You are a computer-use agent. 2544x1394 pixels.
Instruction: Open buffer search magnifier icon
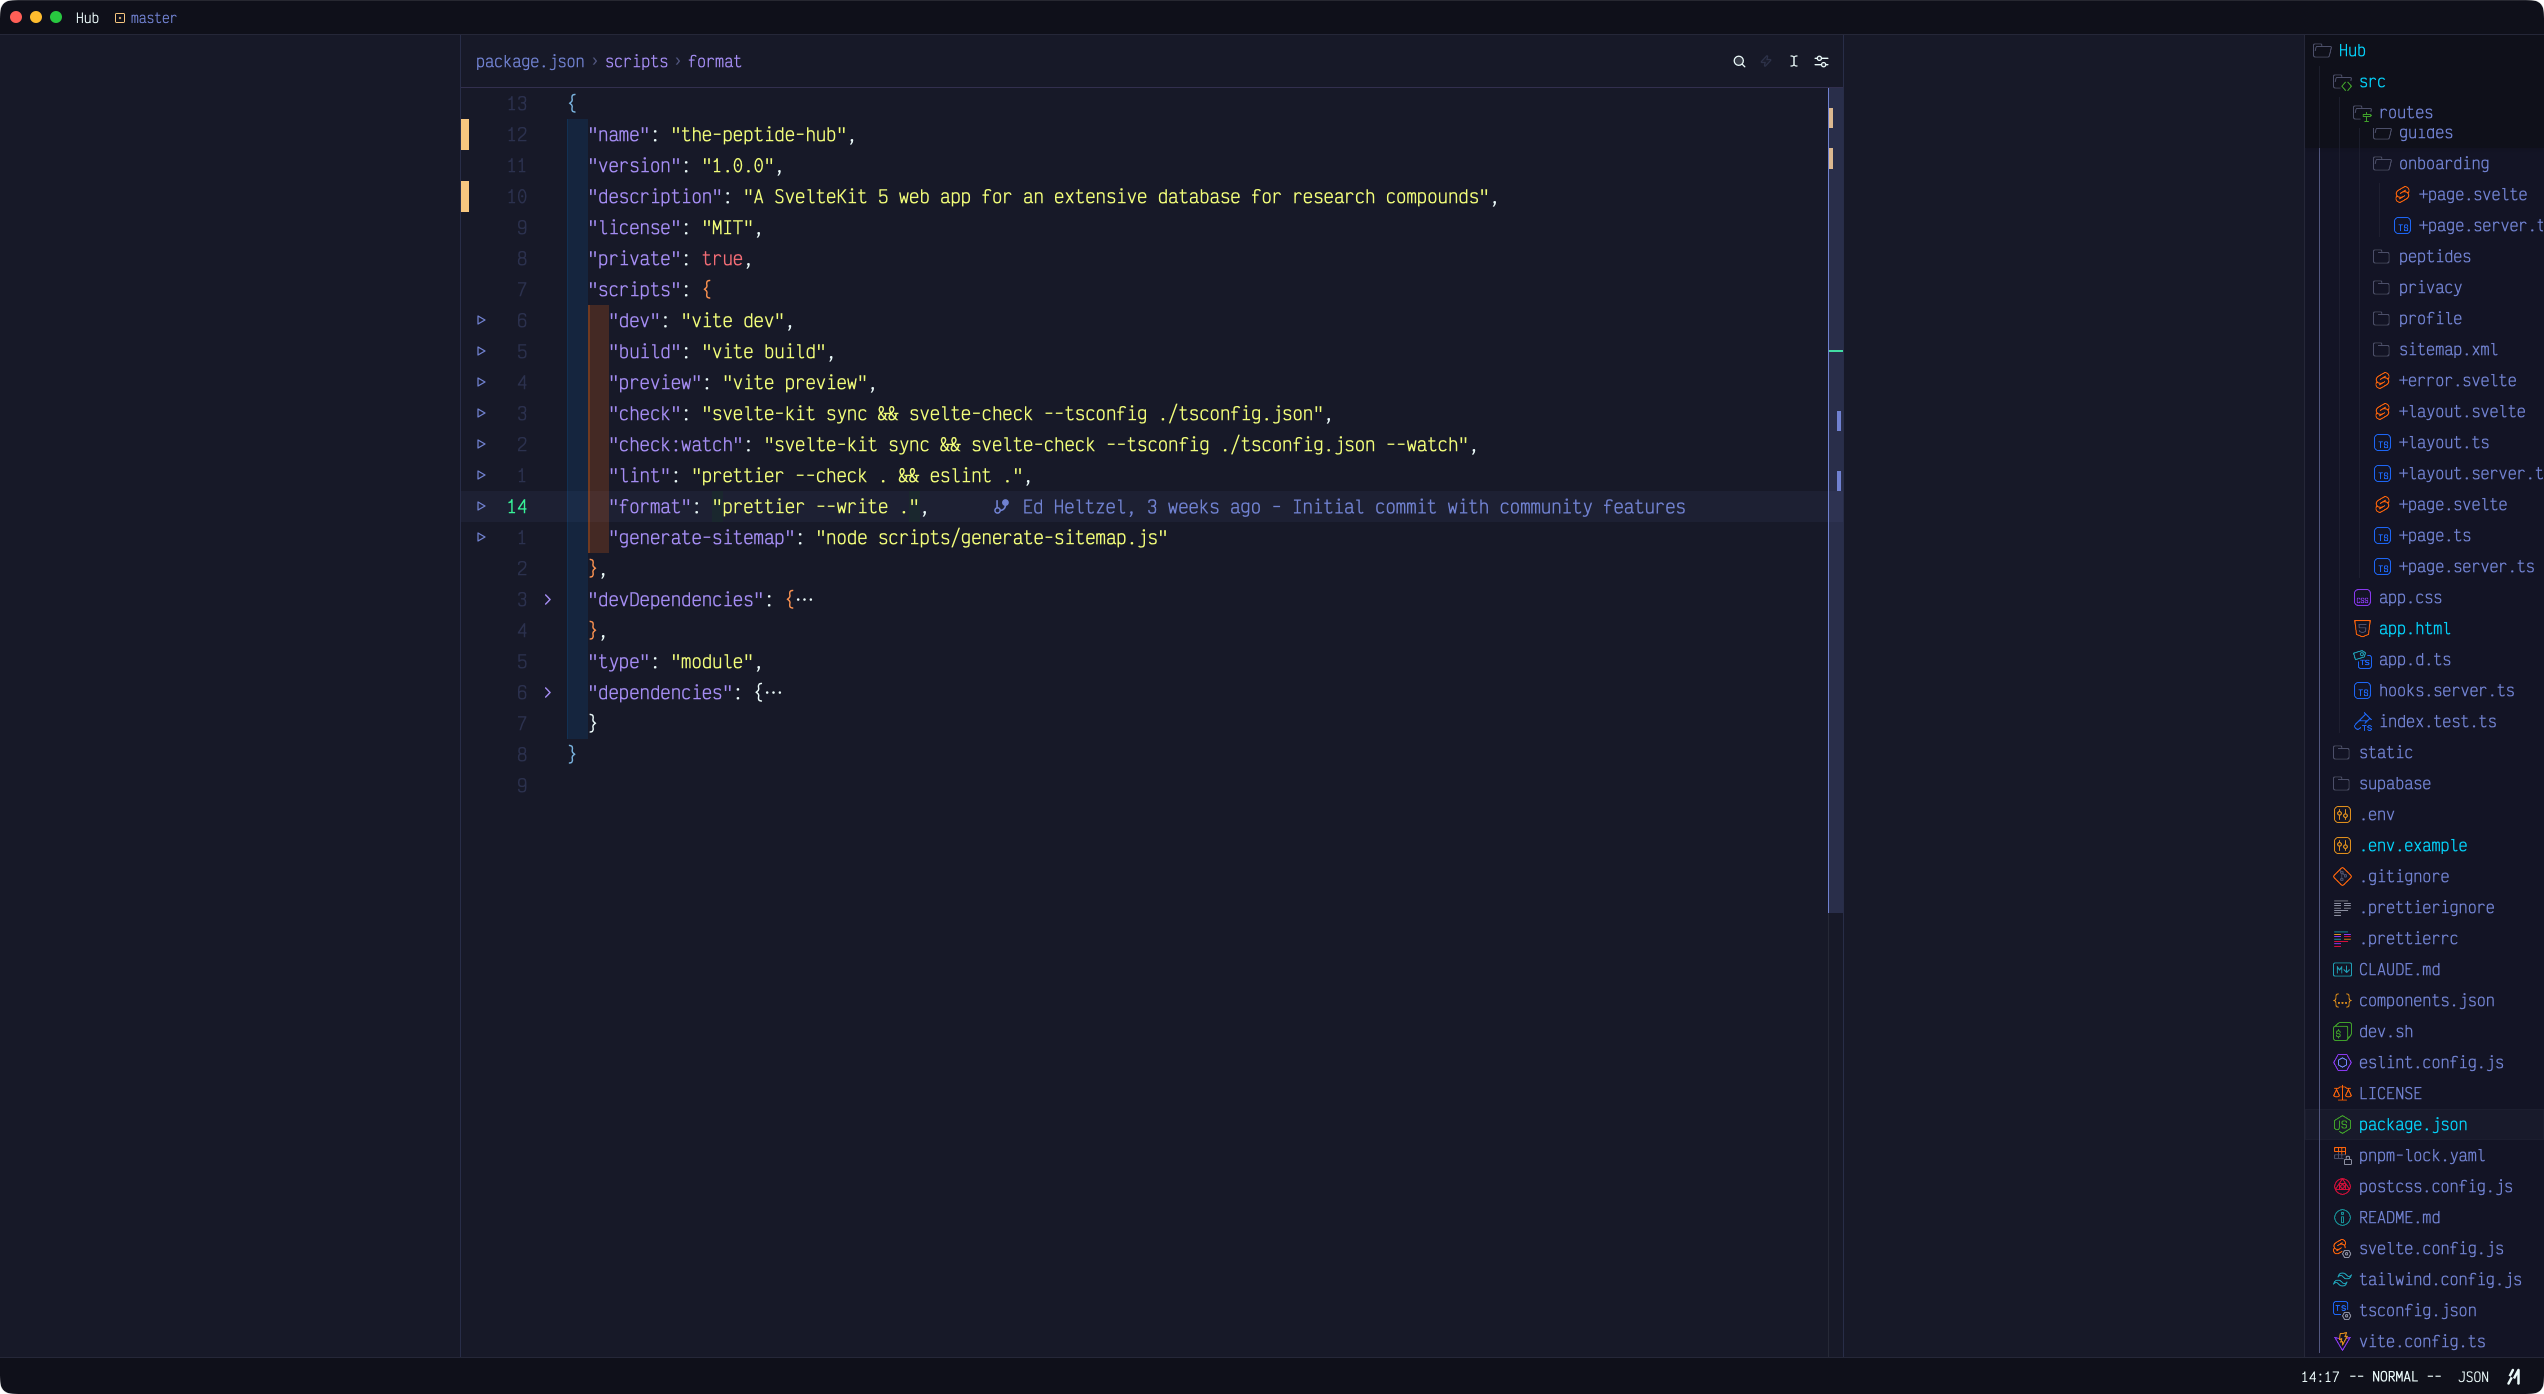point(1739,61)
